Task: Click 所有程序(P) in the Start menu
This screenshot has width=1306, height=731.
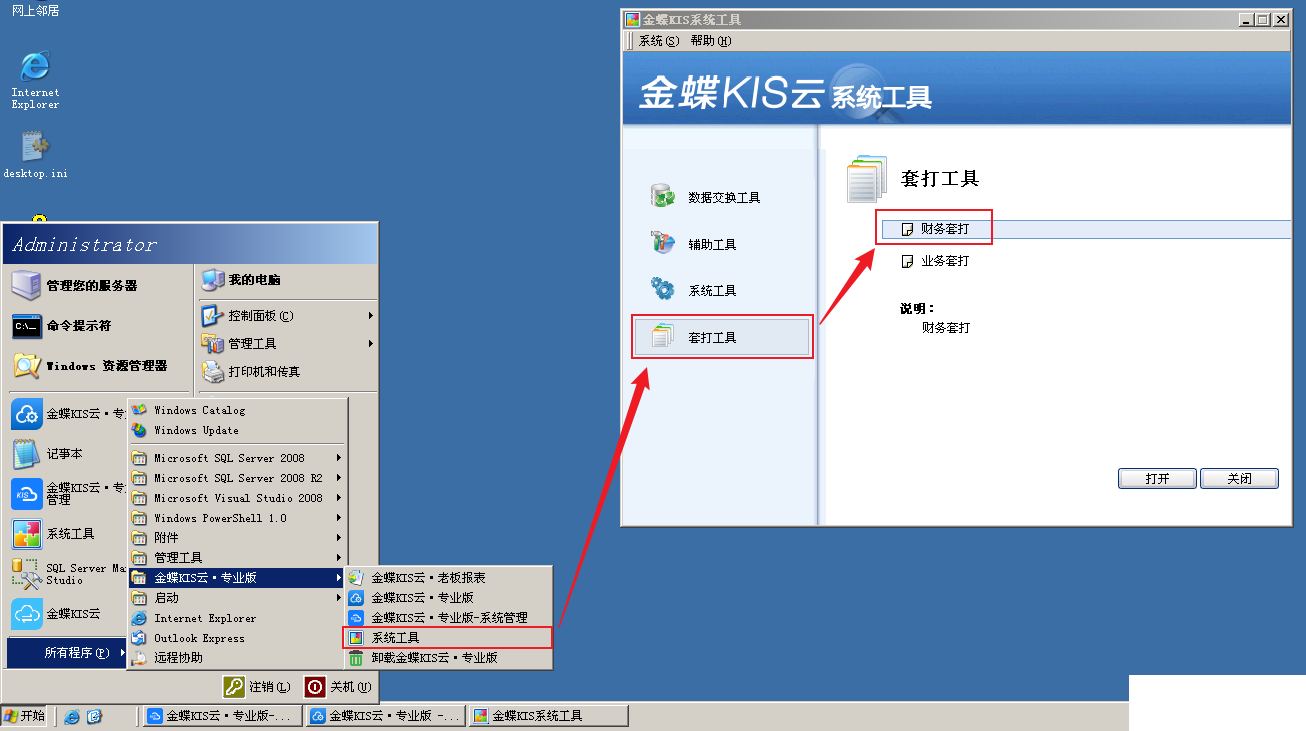Action: [x=68, y=653]
